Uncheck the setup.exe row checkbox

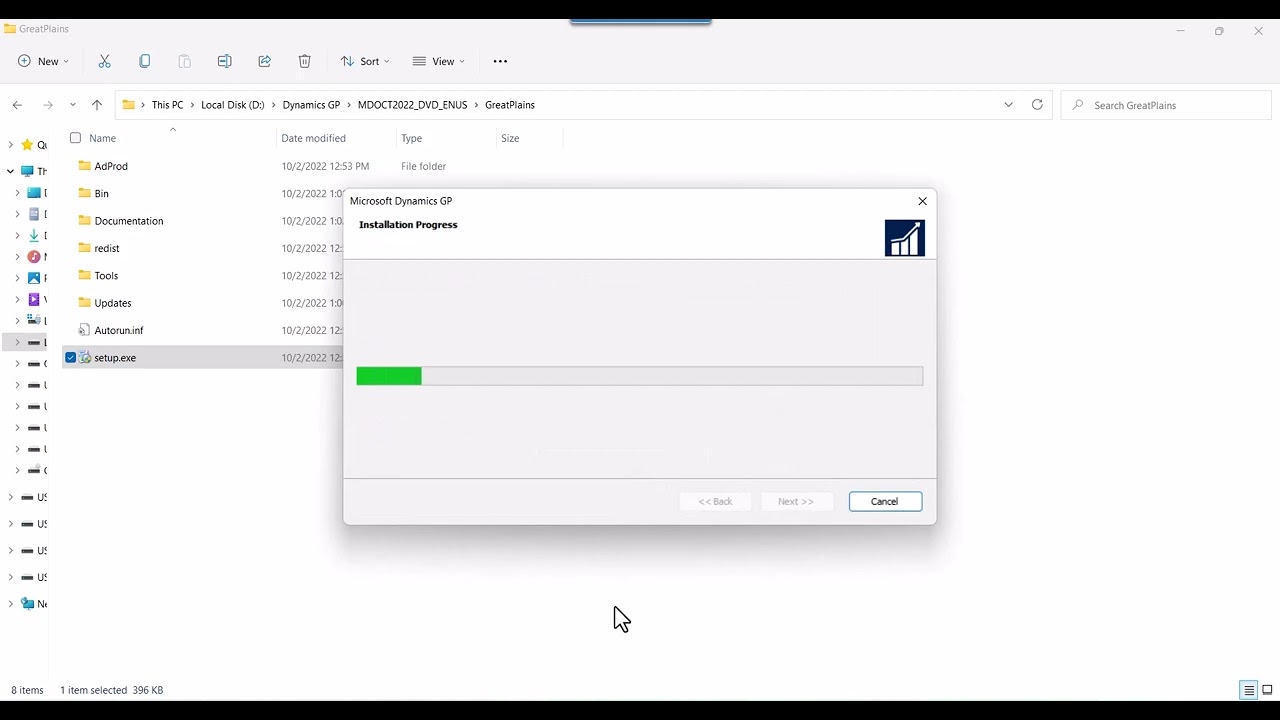click(x=70, y=357)
